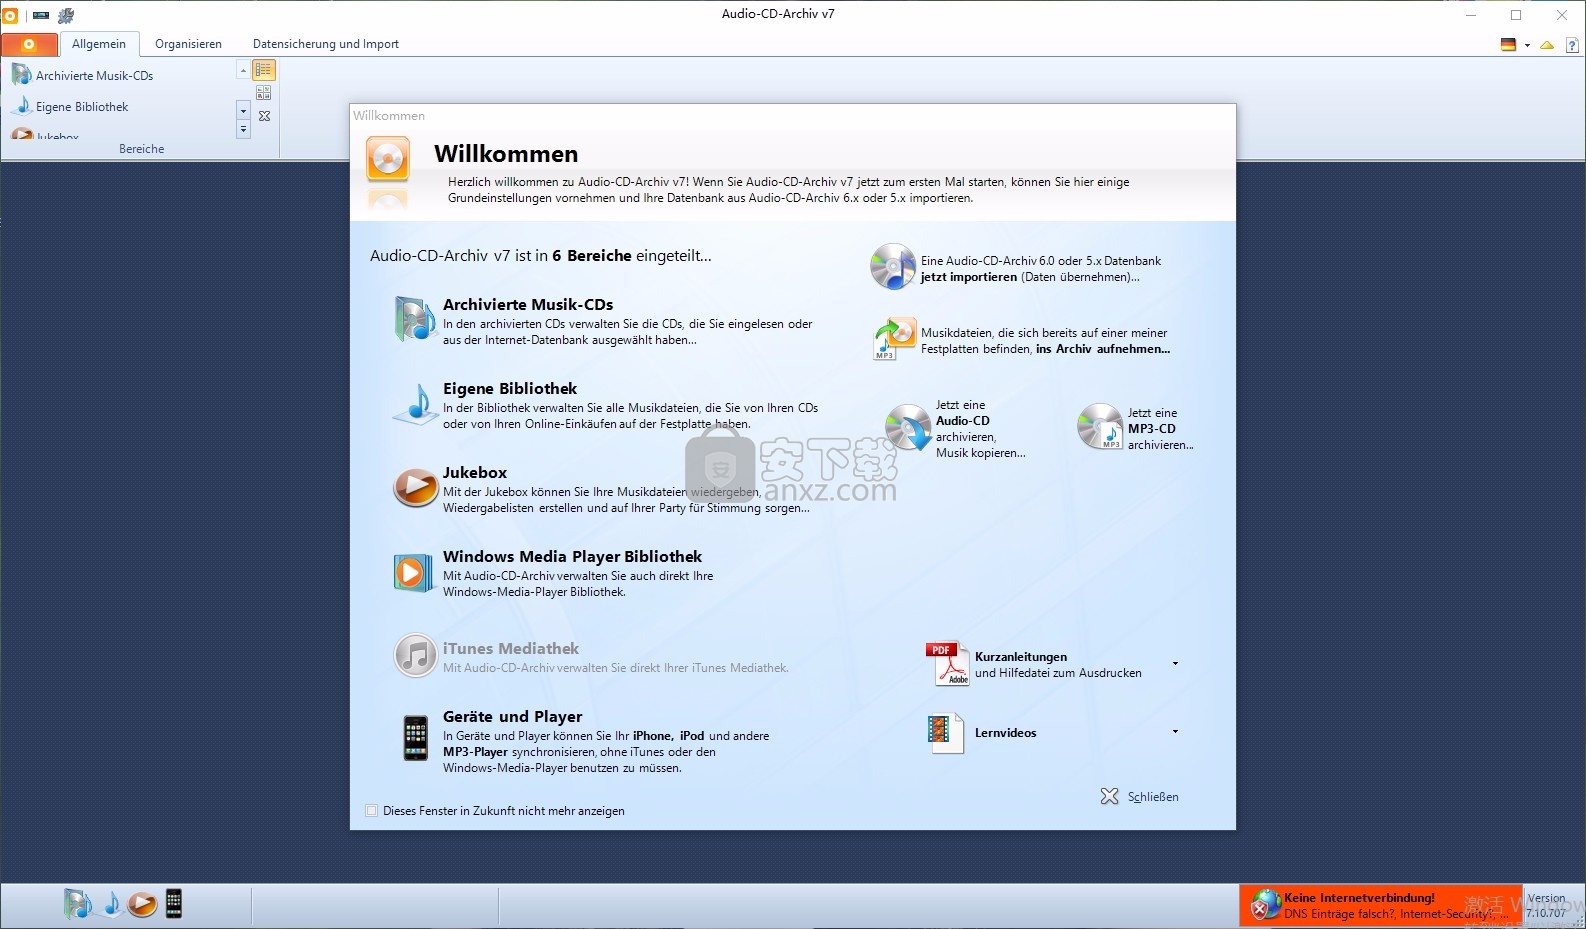This screenshot has height=929, width=1586.
Task: Open the Windows Media Player Bibliothek heading
Action: (572, 556)
